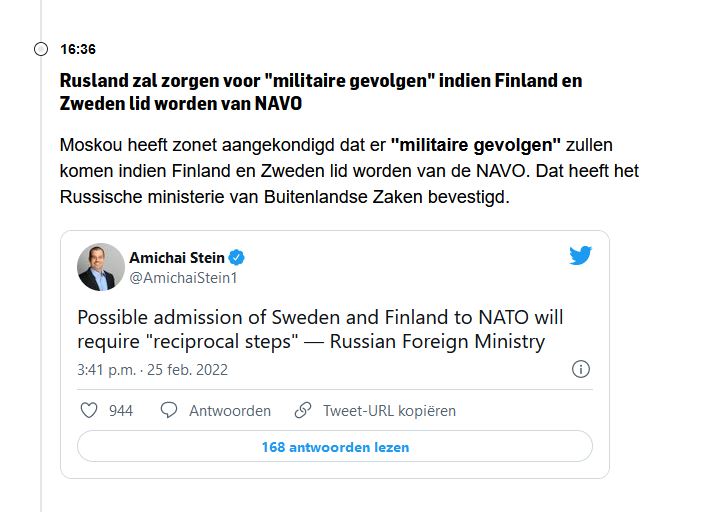Click the tweet text about "reciprocal steps"
Image resolution: width=713 pixels, height=512 pixels.
point(320,330)
